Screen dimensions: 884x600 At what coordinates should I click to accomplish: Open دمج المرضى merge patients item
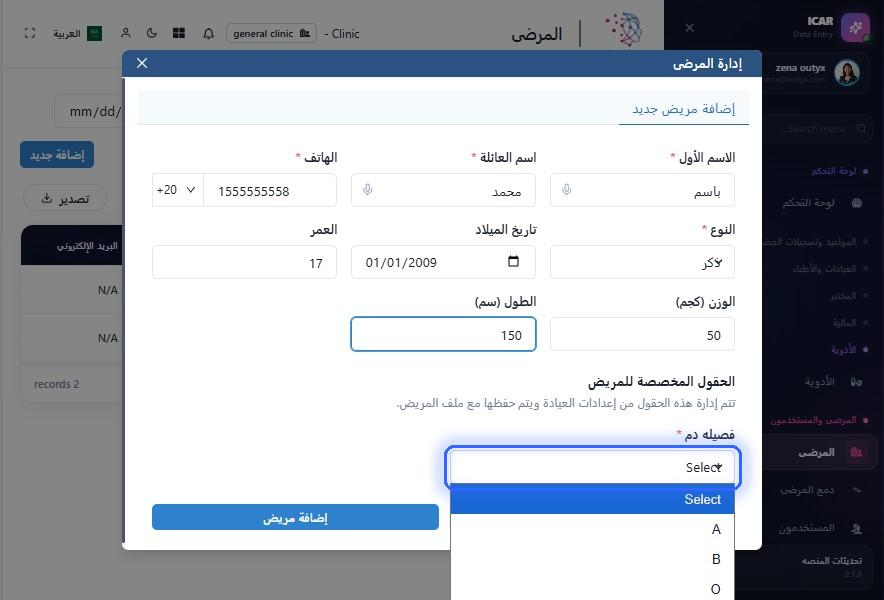pos(821,490)
